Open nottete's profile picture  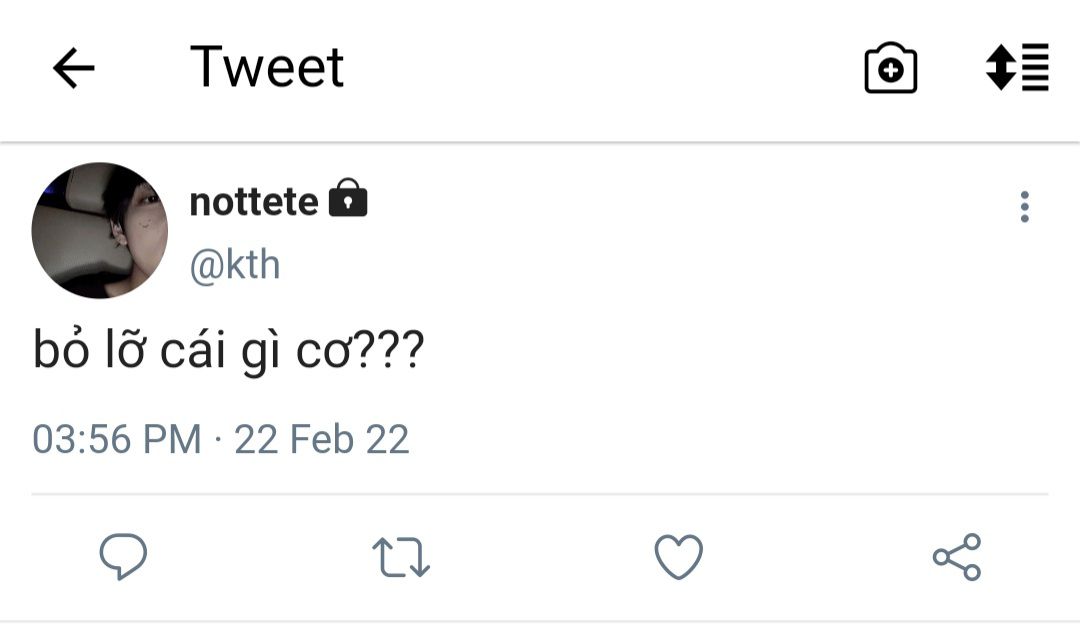[x=100, y=230]
